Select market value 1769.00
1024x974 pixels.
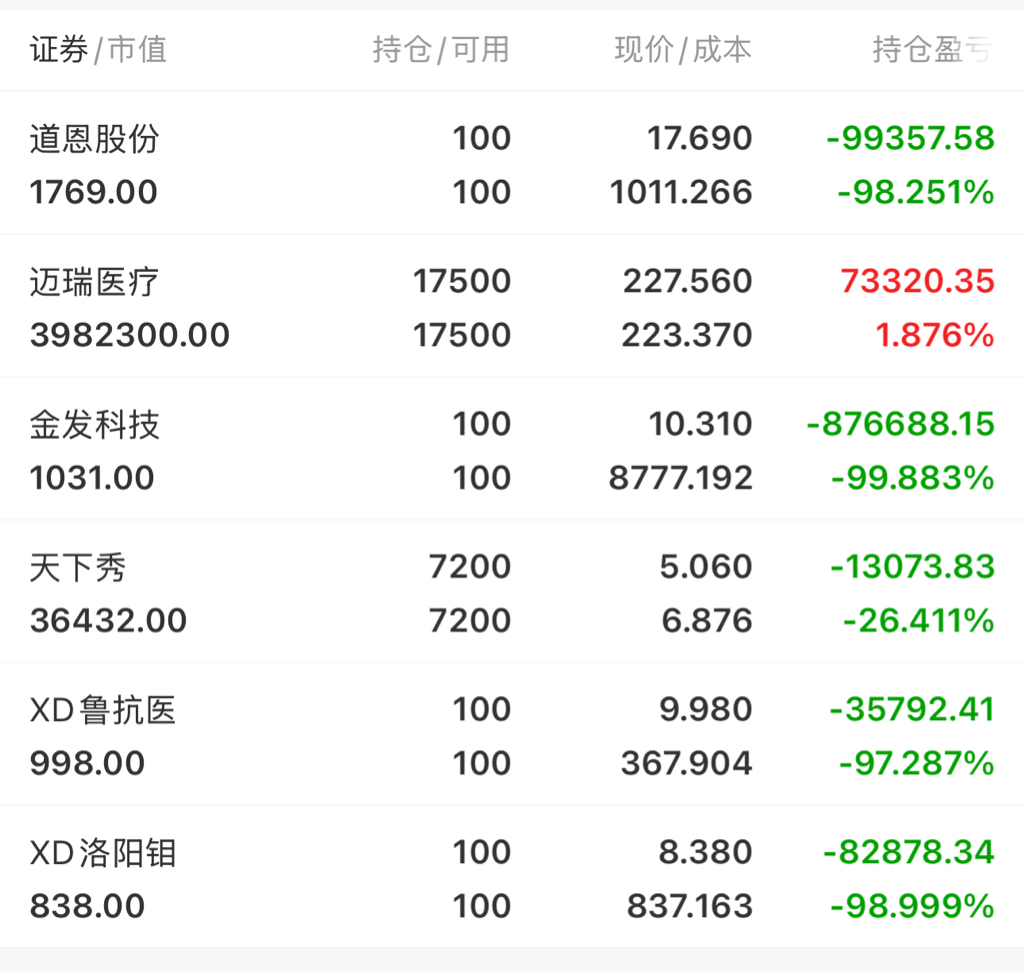93,192
